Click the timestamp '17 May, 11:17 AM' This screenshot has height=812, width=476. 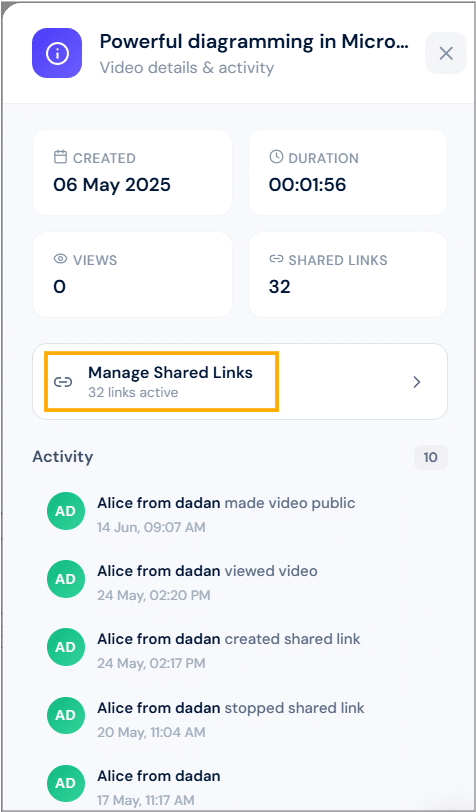click(x=146, y=800)
